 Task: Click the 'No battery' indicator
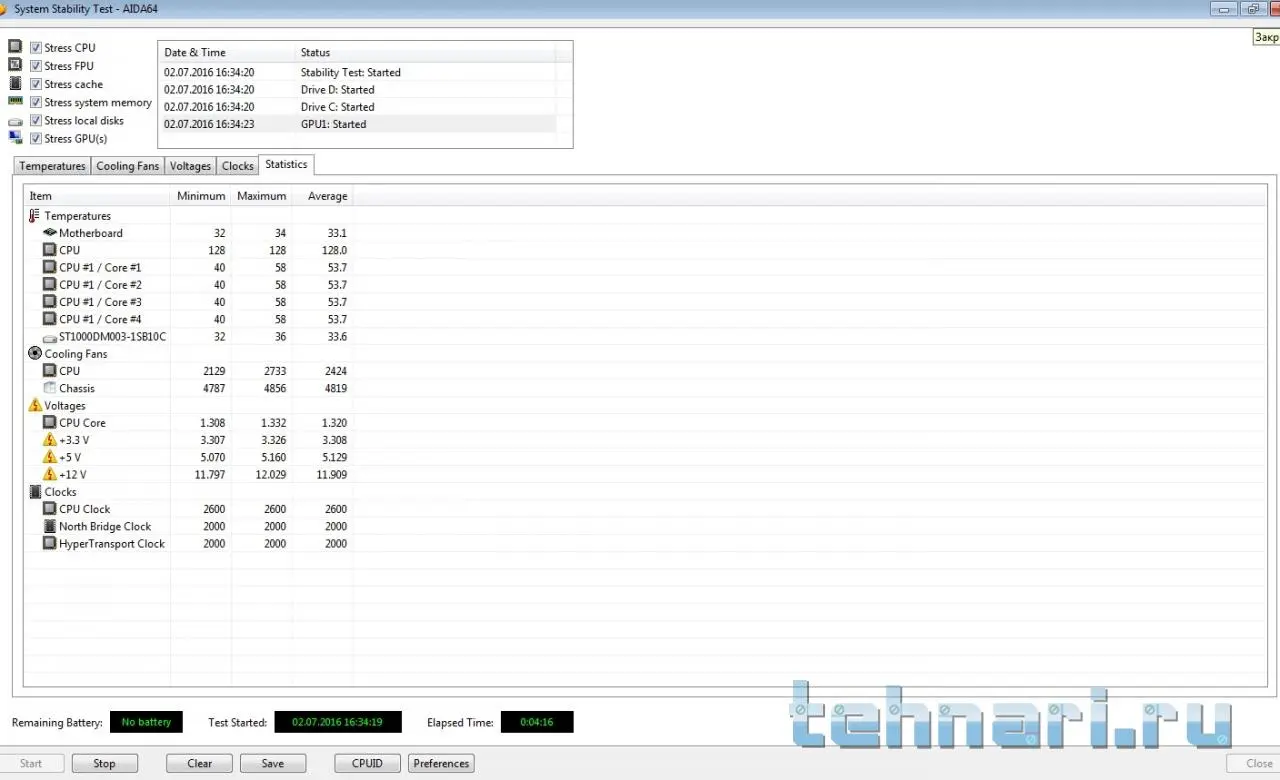146,722
